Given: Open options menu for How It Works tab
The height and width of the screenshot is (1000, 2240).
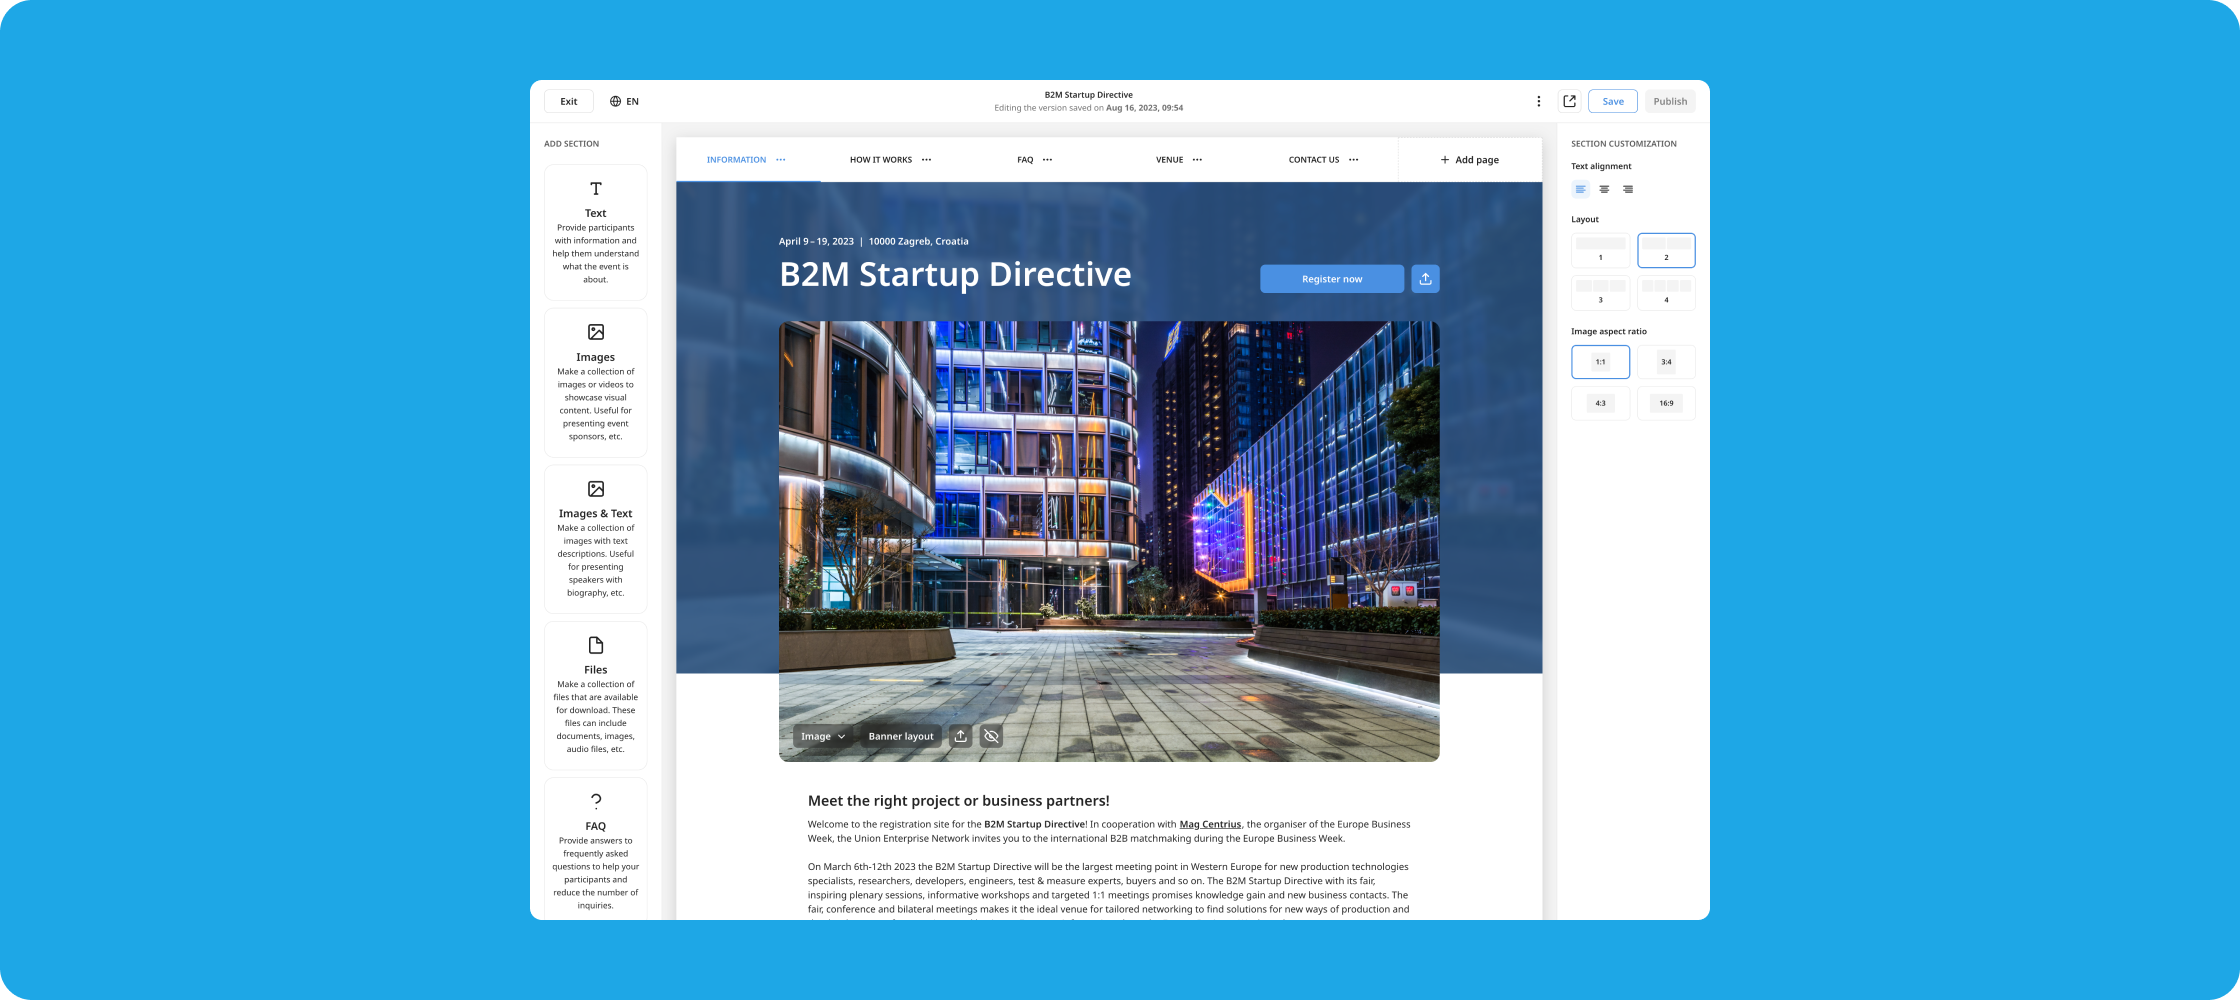Looking at the screenshot, I should pyautogui.click(x=927, y=160).
